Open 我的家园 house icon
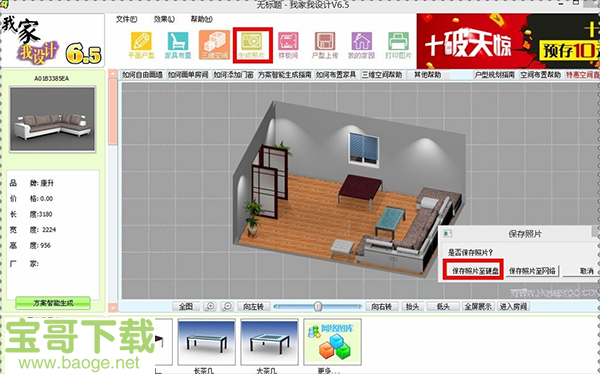This screenshot has height=374, width=600. [361, 46]
